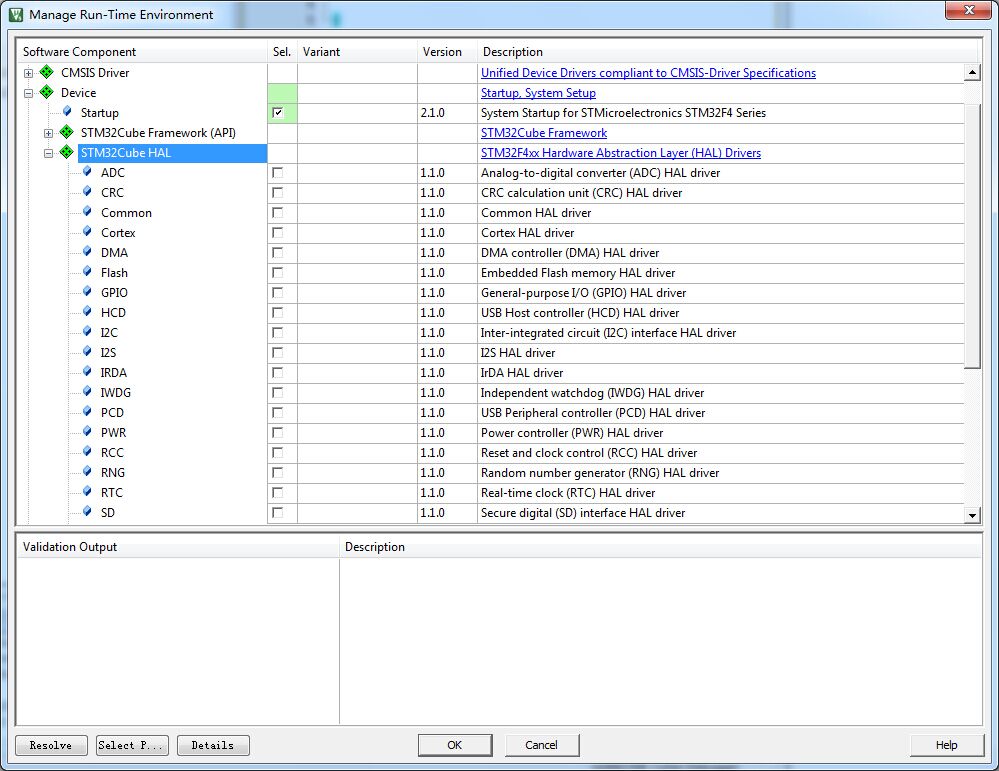Screen dimensions: 999x771
Task: Click the blue component icon beside IWDG
Action: 87,391
